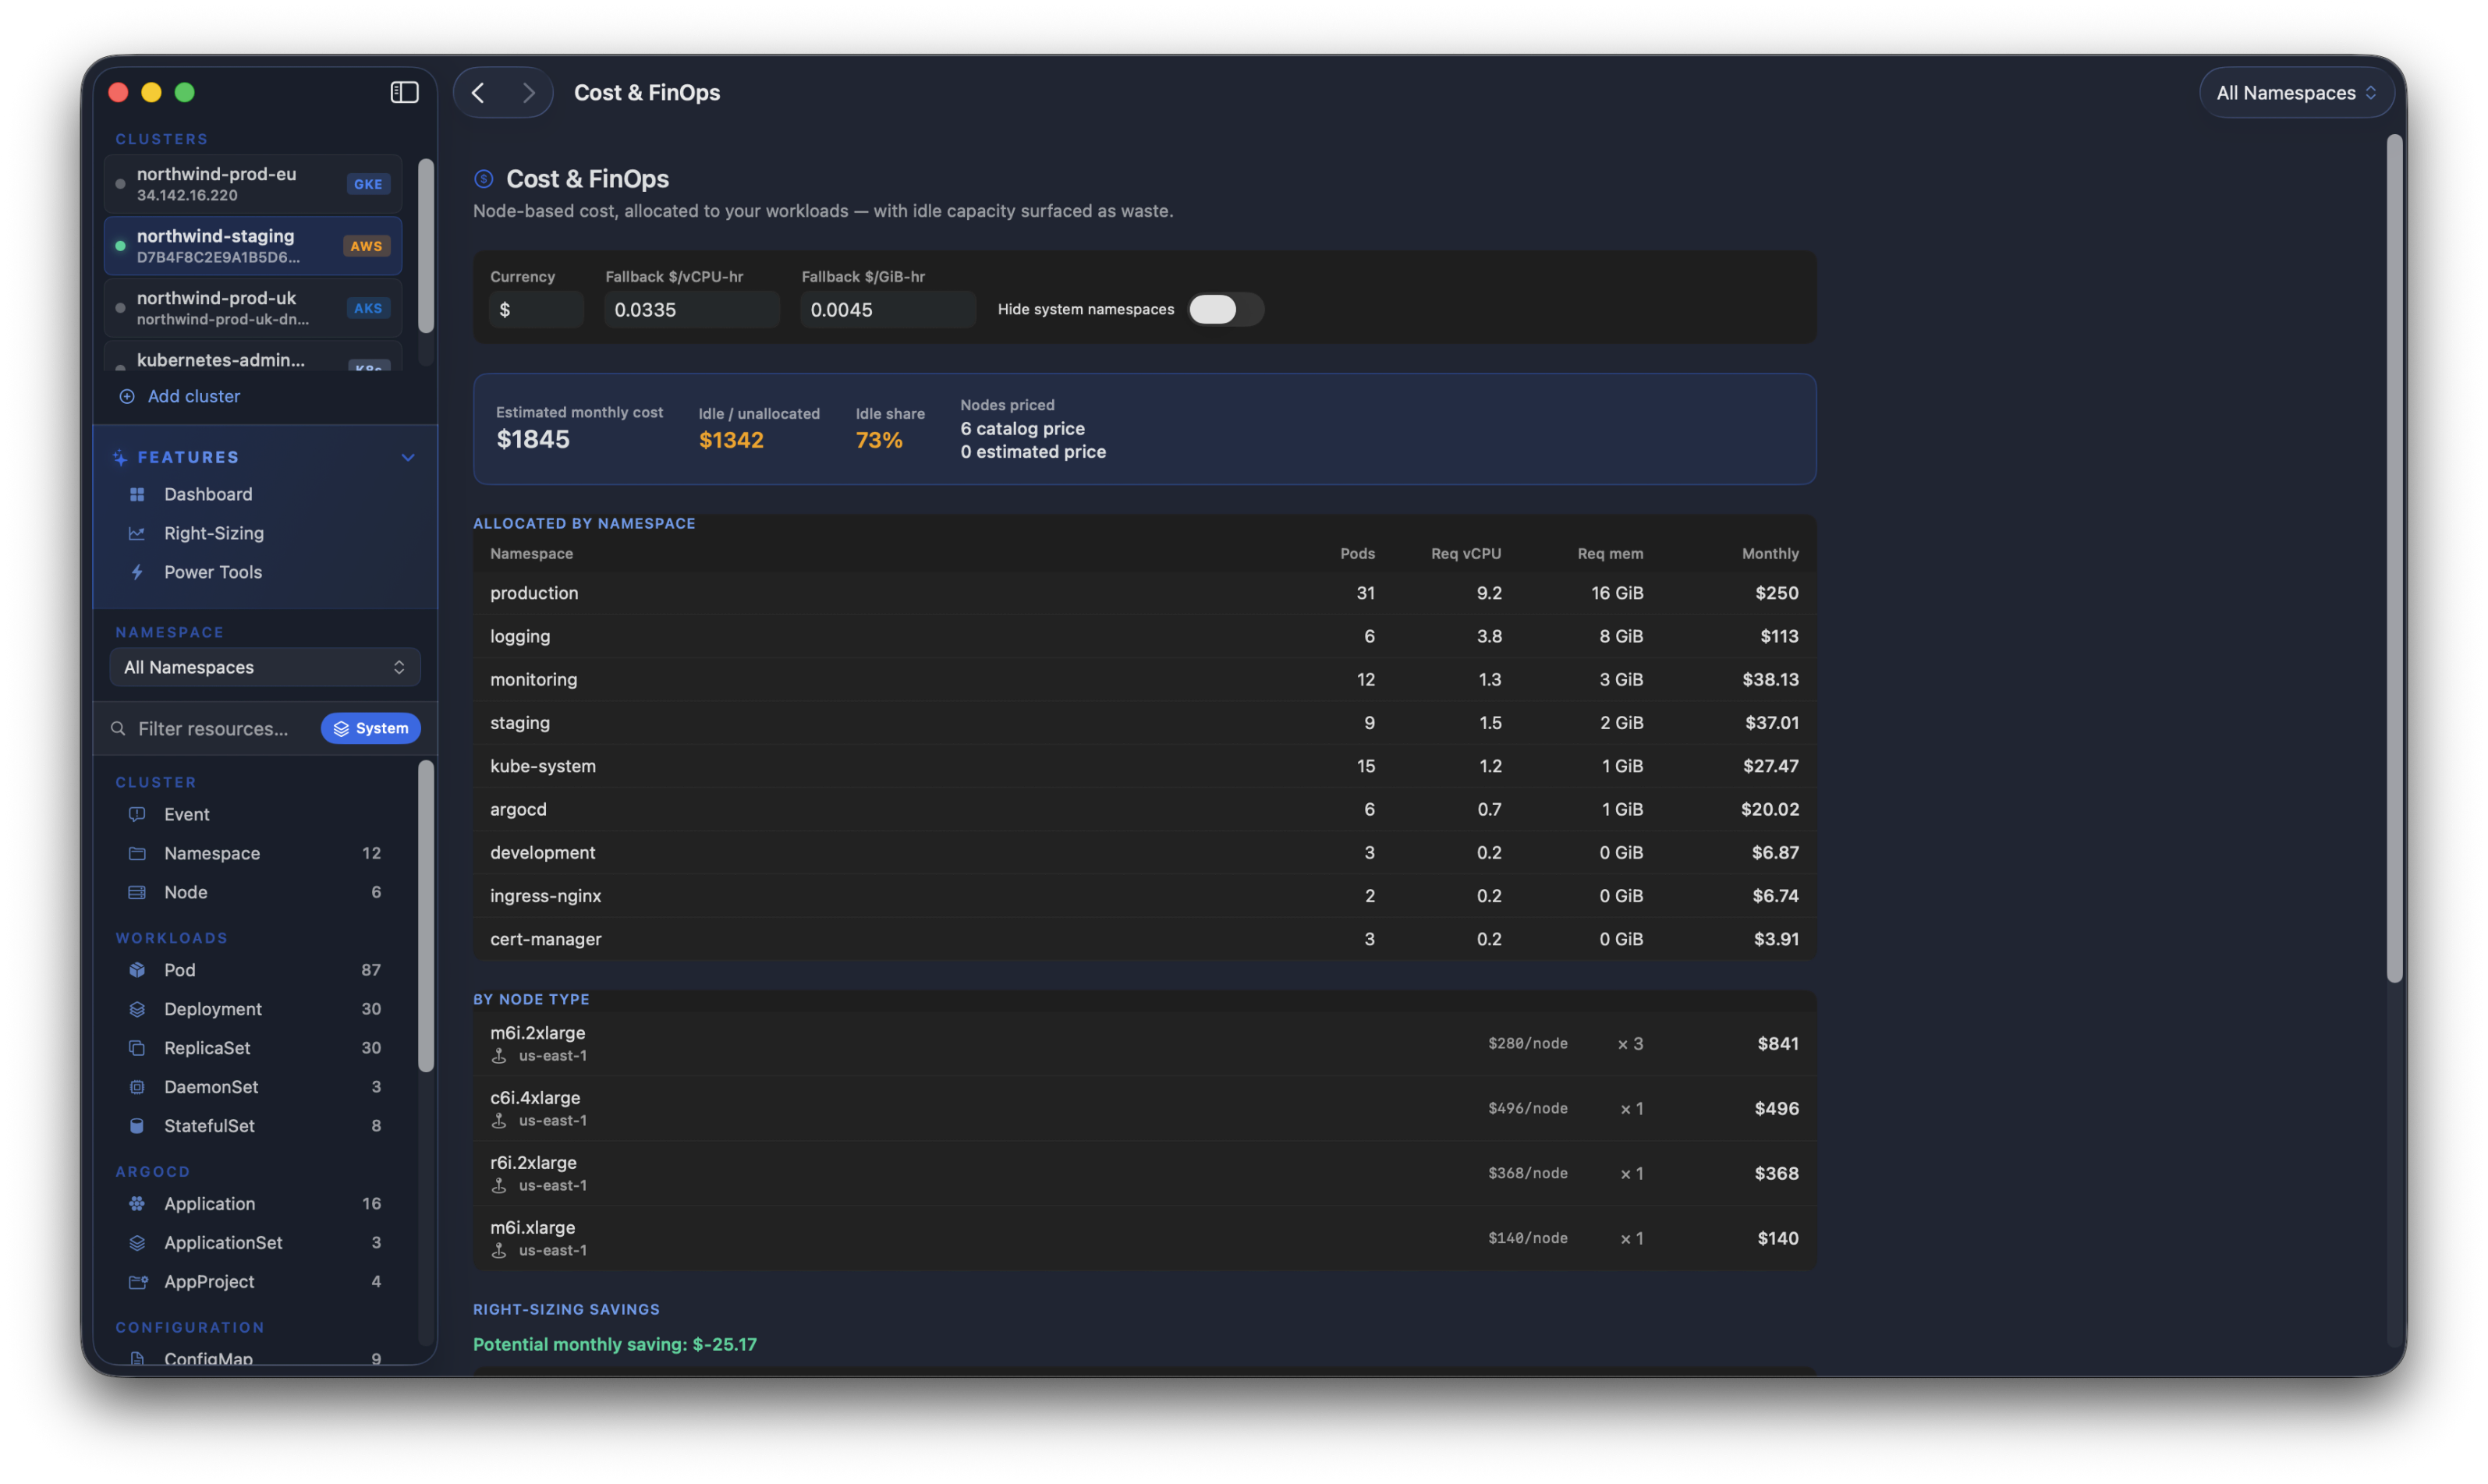Click the c6i.4xlarge node type row

(1144, 1108)
